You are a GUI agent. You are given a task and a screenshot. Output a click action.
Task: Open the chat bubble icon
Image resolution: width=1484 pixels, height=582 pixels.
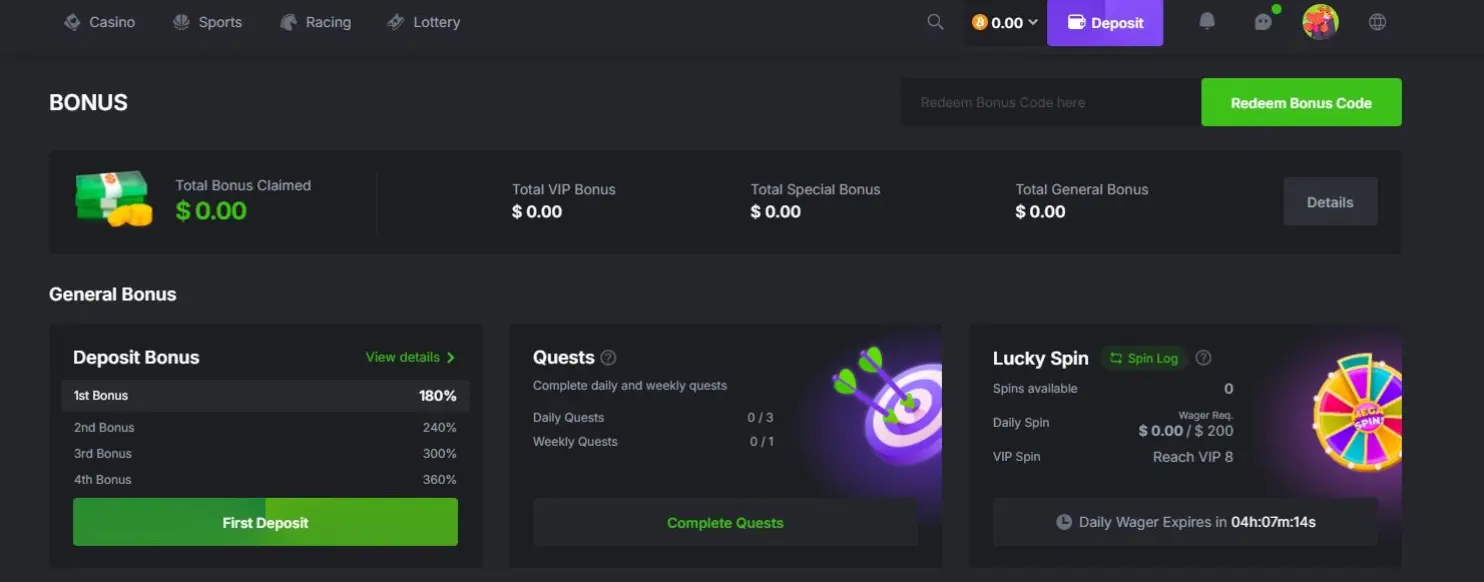(1263, 22)
